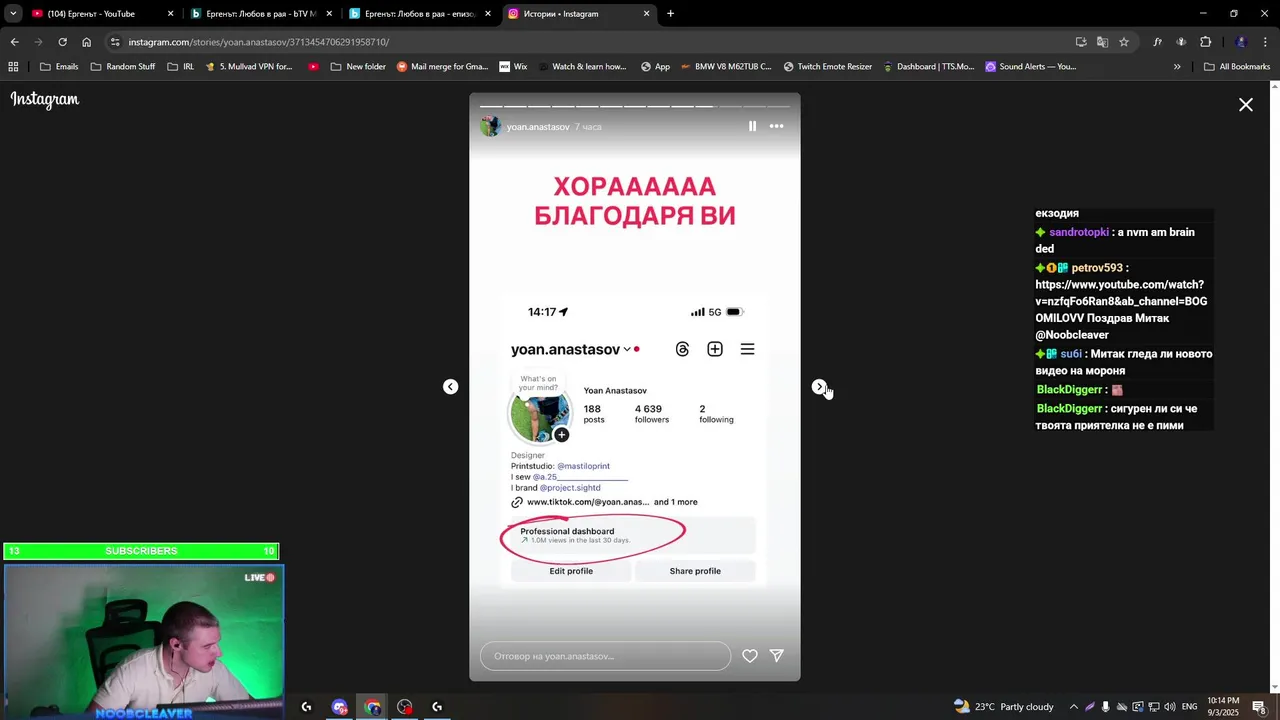Open the Chrome profile avatar
1280x720 pixels.
click(x=1241, y=42)
